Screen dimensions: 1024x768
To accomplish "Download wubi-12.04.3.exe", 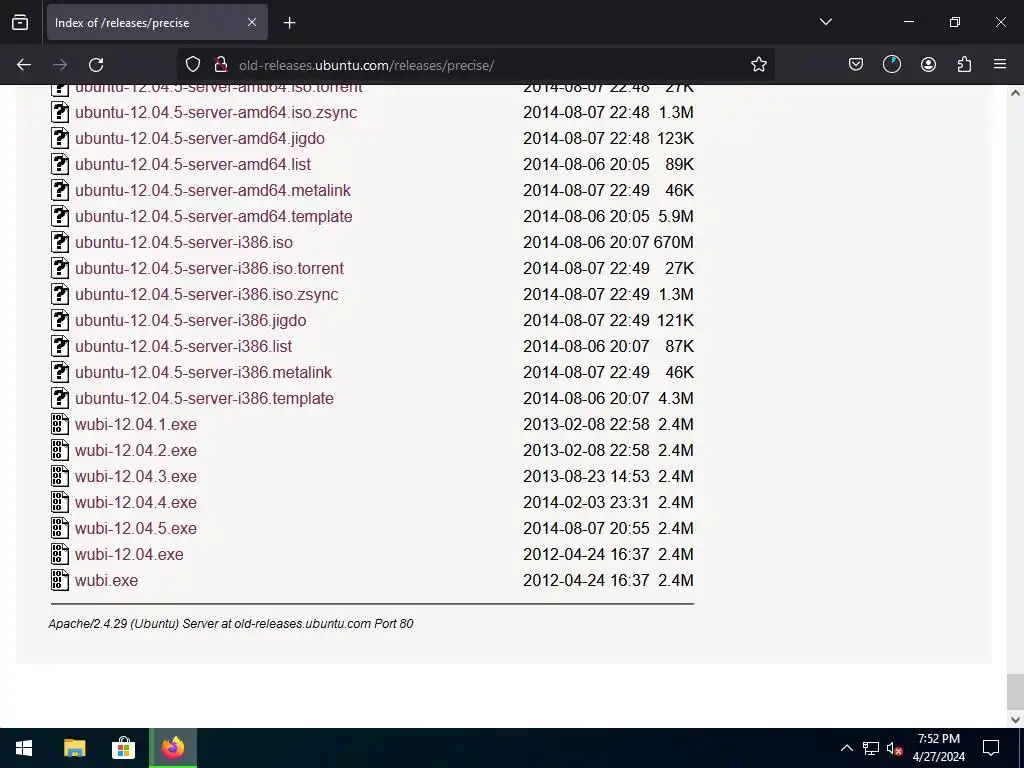I will click(x=135, y=477).
